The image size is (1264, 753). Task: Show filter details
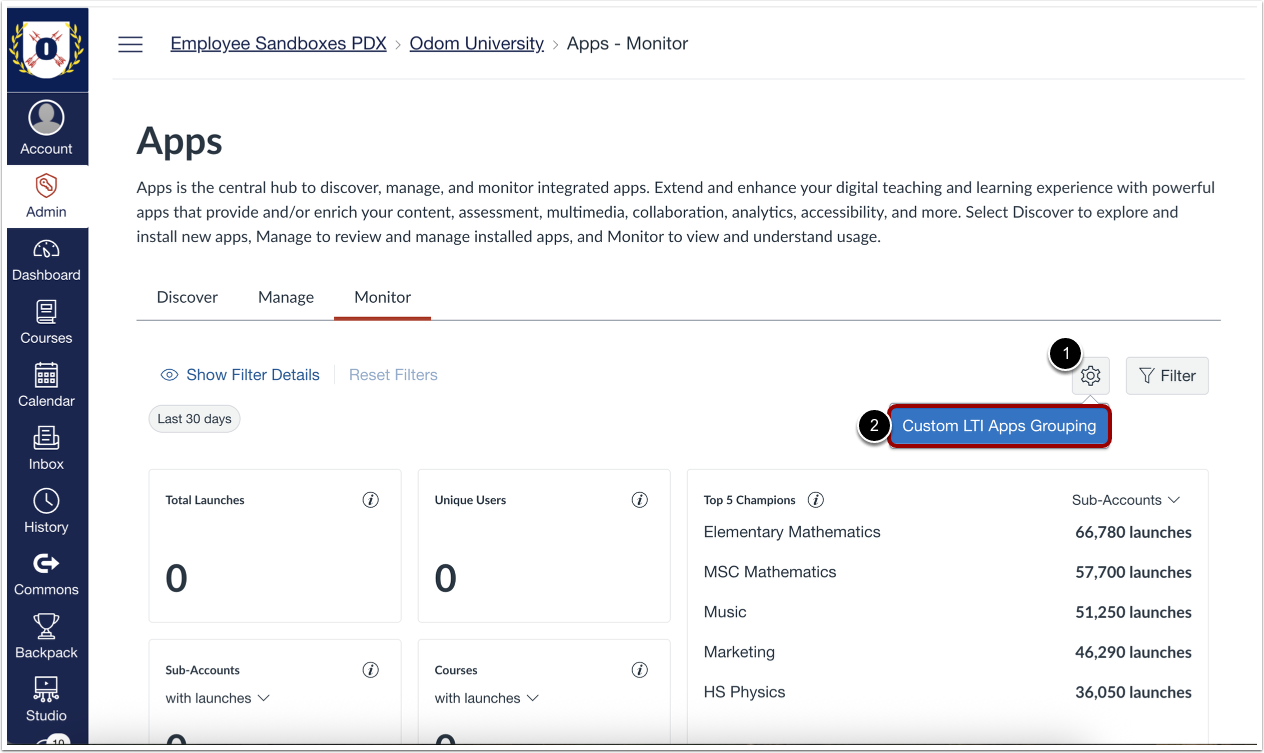240,374
